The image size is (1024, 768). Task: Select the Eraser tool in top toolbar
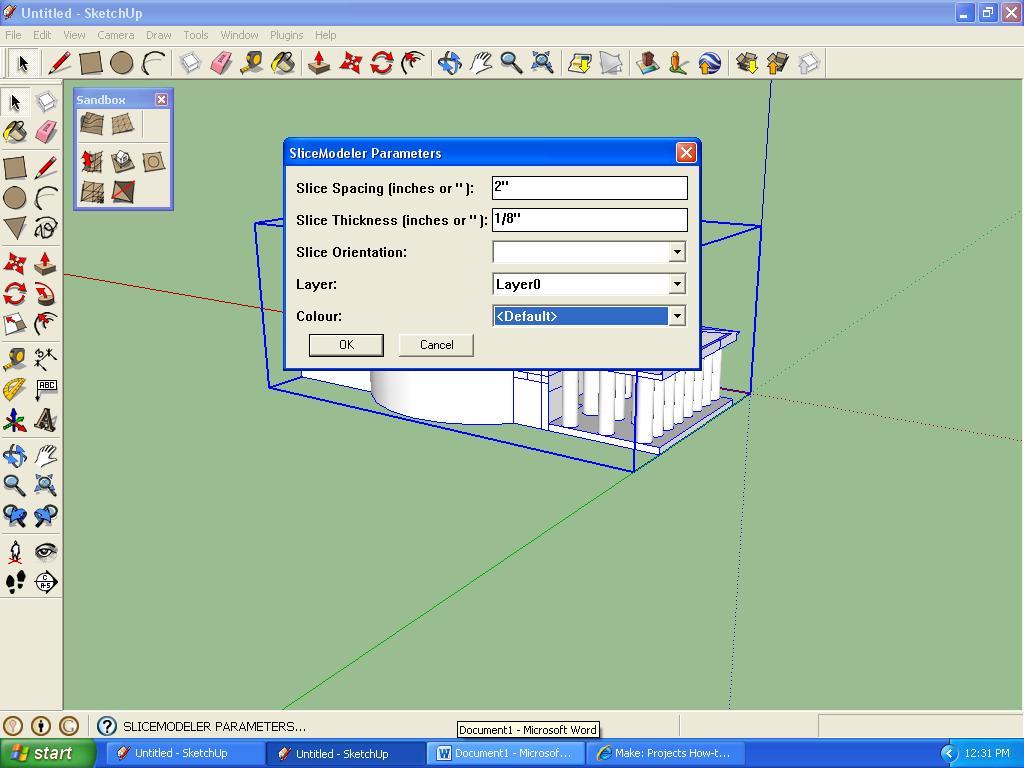[221, 63]
